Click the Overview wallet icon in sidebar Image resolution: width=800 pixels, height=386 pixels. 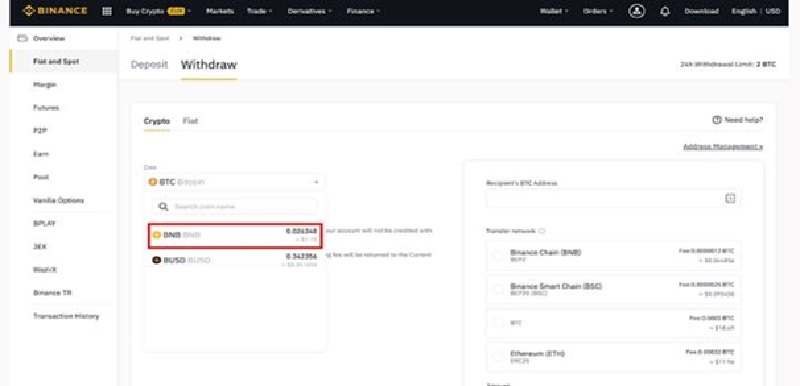coord(22,38)
